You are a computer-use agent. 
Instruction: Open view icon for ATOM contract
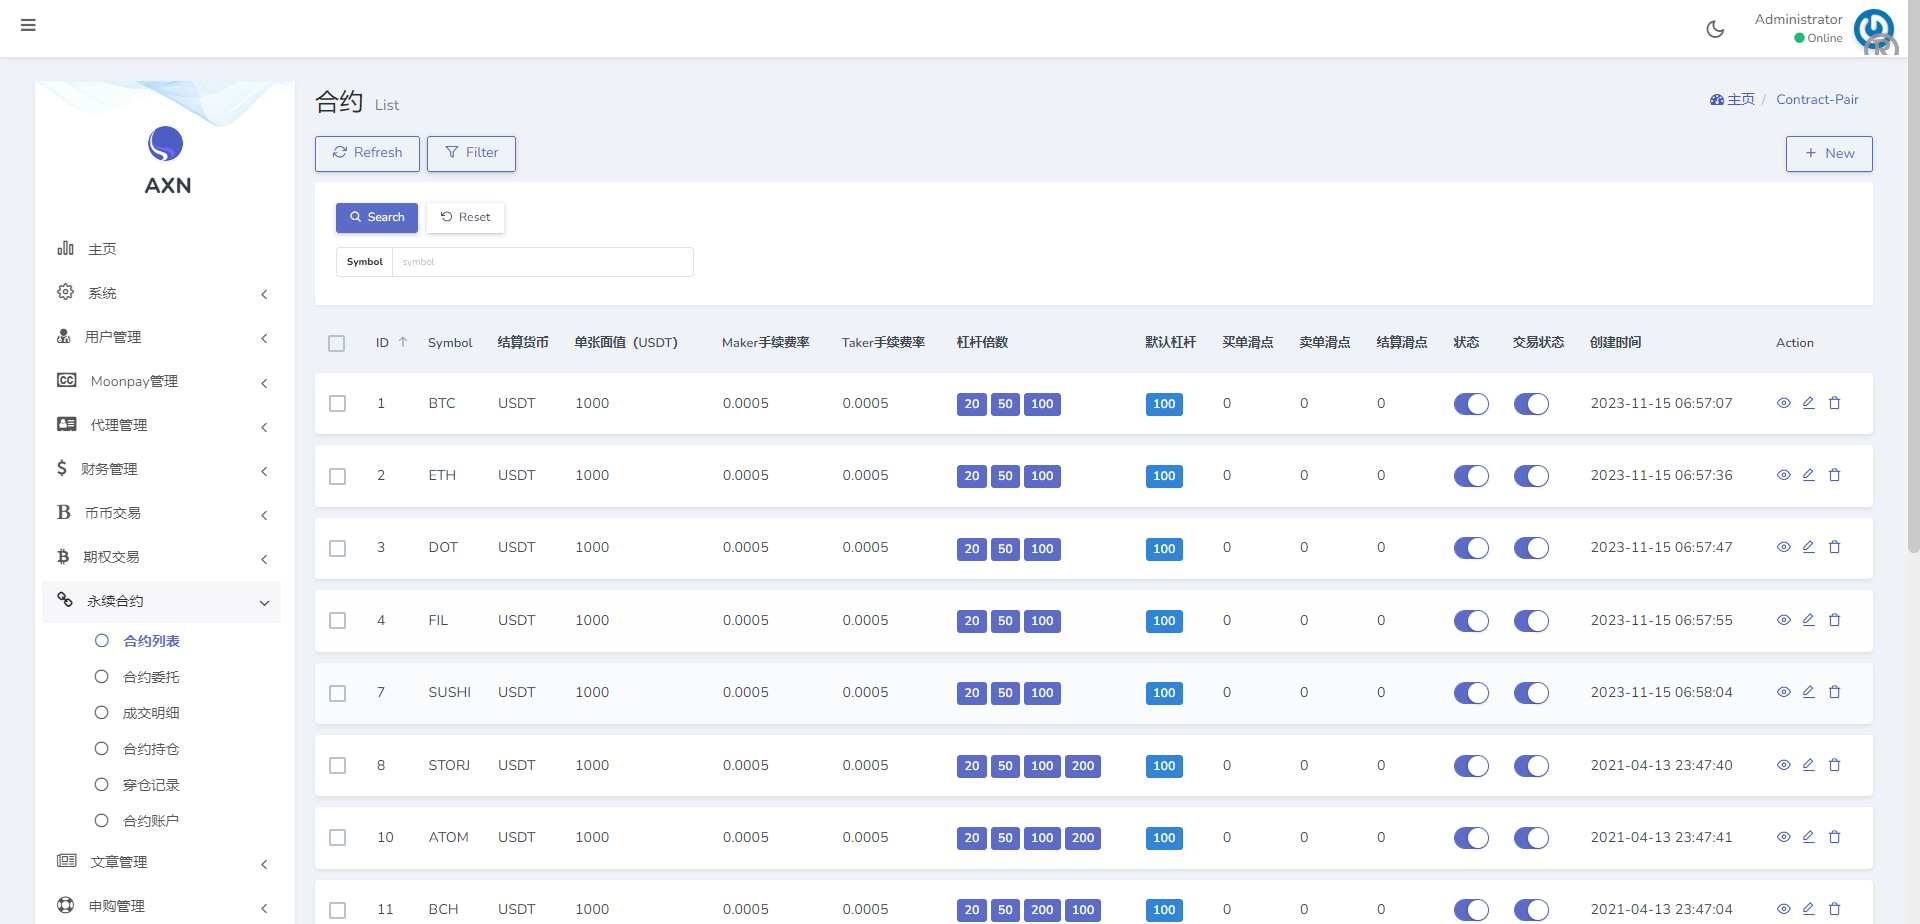[1783, 837]
